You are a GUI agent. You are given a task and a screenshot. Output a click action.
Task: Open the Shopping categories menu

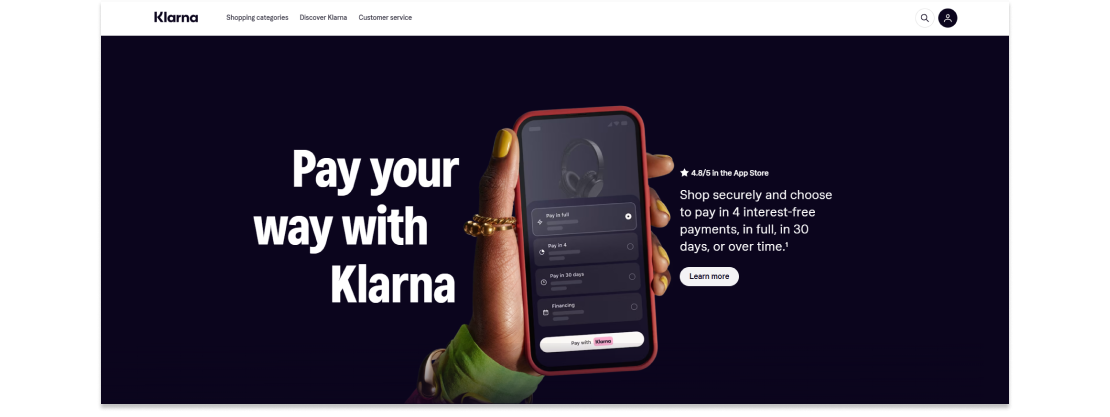point(257,18)
